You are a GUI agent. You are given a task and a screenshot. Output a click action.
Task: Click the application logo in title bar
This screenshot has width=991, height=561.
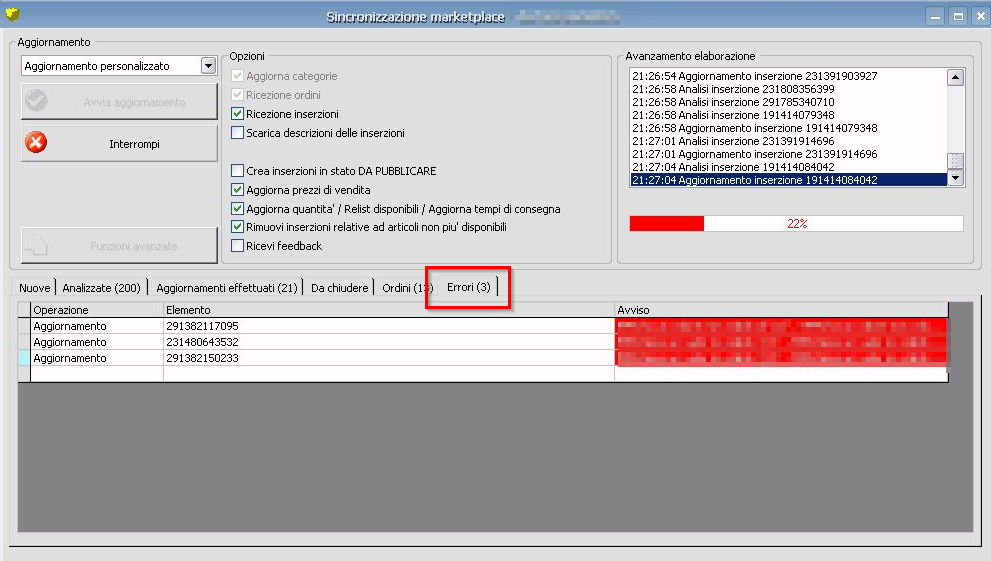pos(12,14)
